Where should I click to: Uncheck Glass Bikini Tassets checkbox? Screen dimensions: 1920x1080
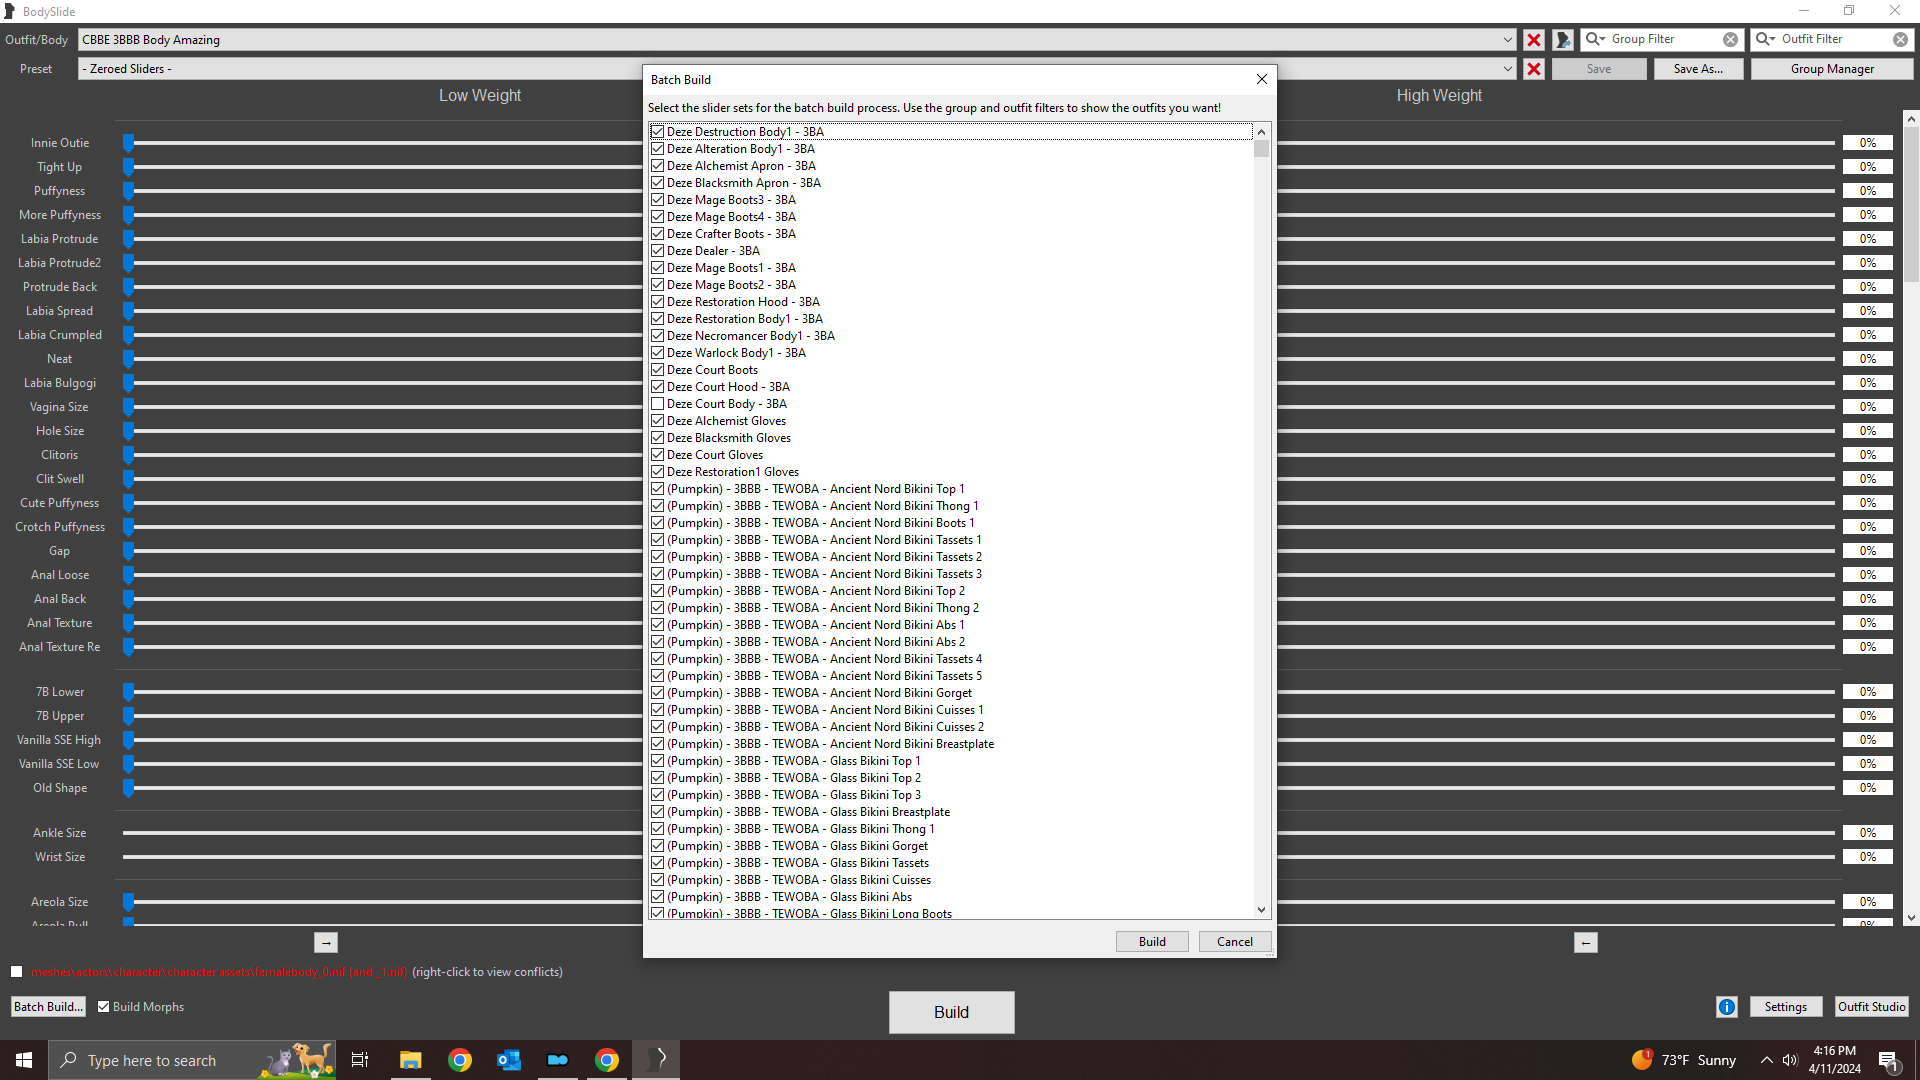(x=657, y=863)
